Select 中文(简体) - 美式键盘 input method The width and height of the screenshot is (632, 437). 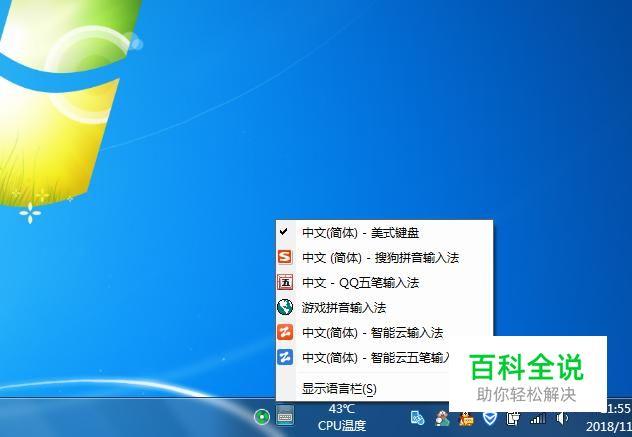point(384,233)
